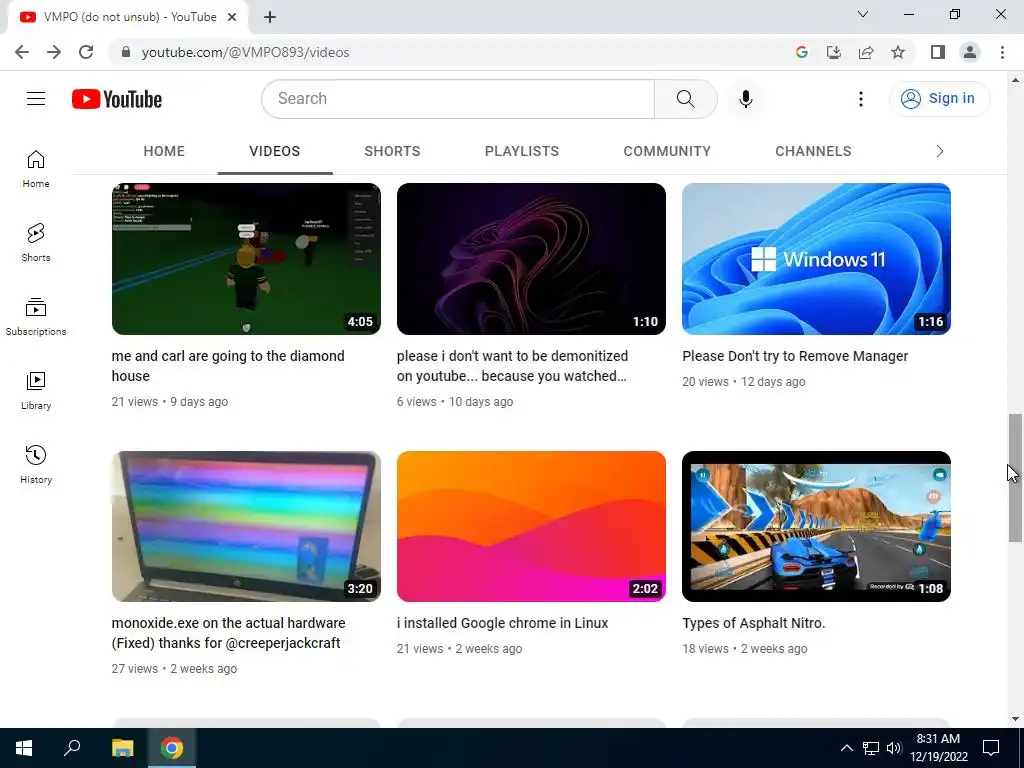Share this page icon
The image size is (1024, 768).
[x=866, y=52]
